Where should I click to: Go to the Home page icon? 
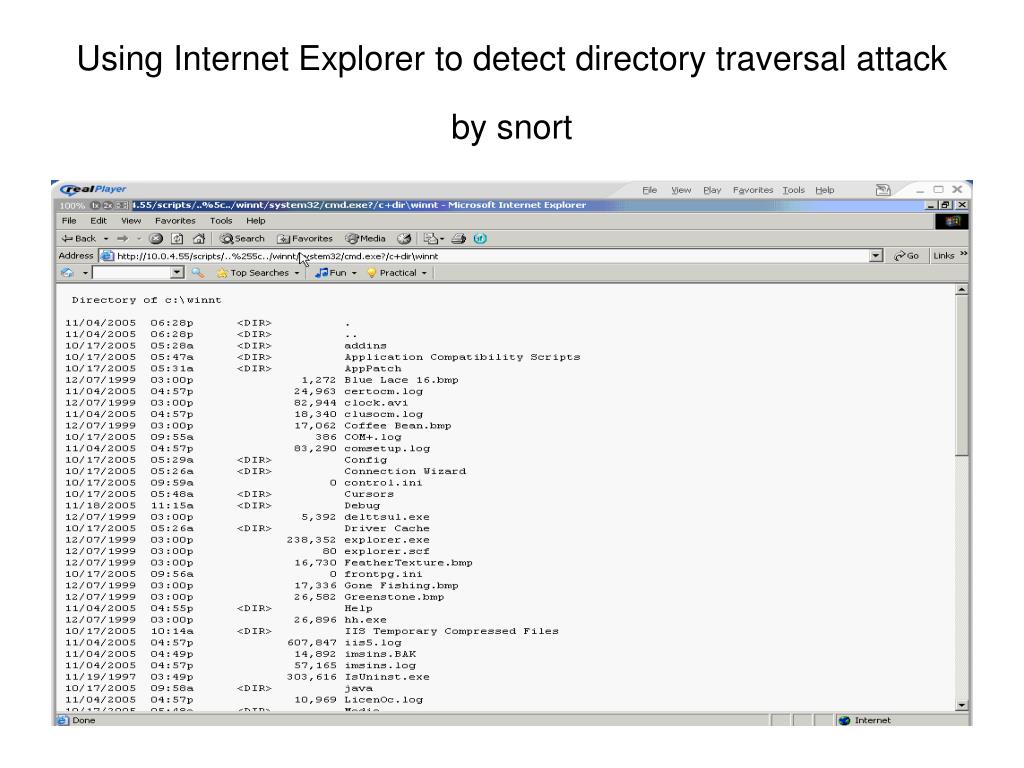tap(199, 238)
